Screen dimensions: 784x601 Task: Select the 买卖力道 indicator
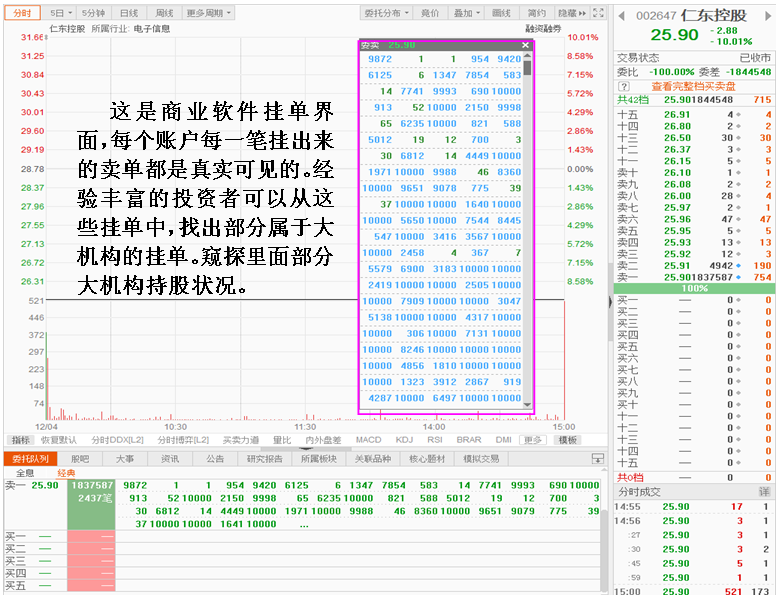(x=240, y=440)
